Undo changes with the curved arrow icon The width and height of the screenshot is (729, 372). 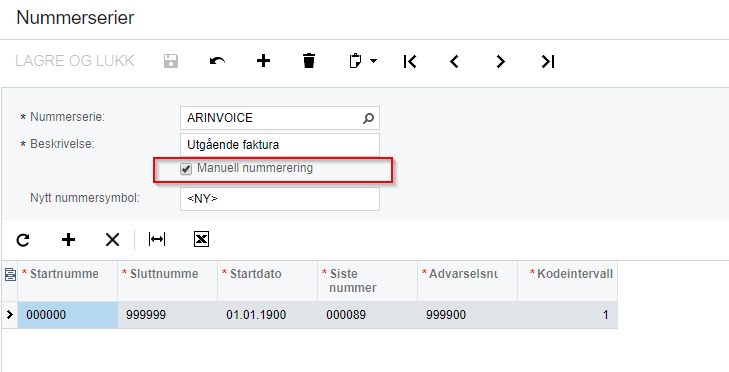pos(217,61)
